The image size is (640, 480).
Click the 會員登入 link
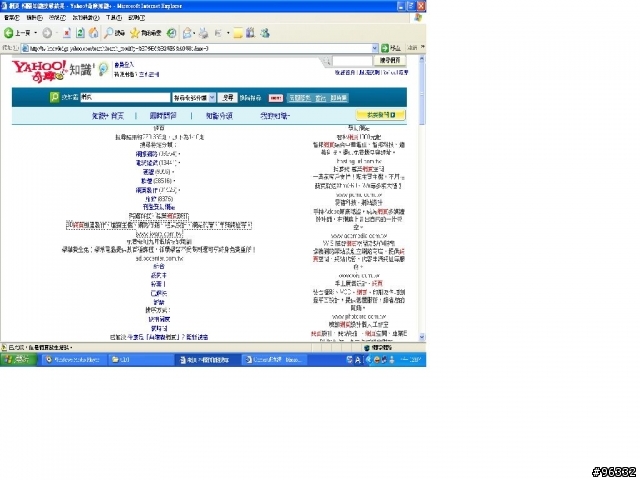124,64
